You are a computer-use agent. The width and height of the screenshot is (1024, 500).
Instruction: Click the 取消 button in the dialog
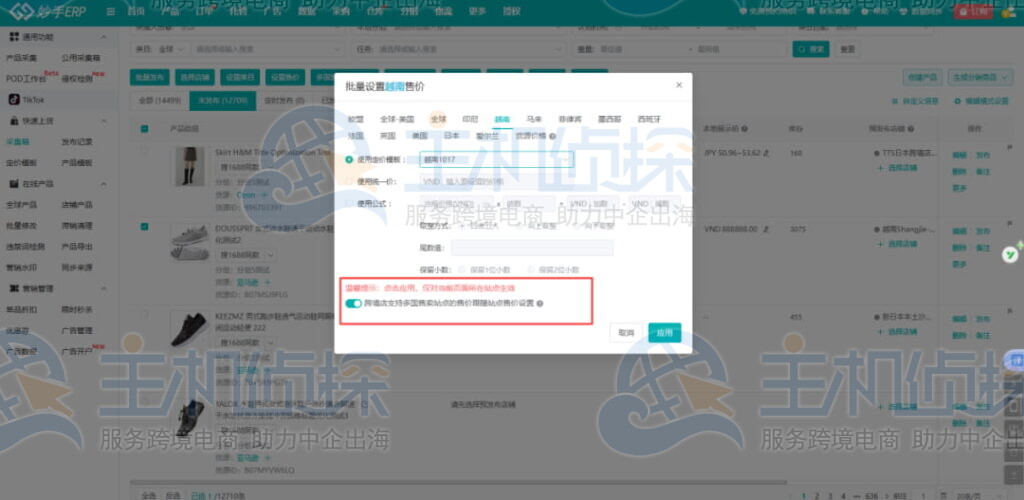(626, 333)
